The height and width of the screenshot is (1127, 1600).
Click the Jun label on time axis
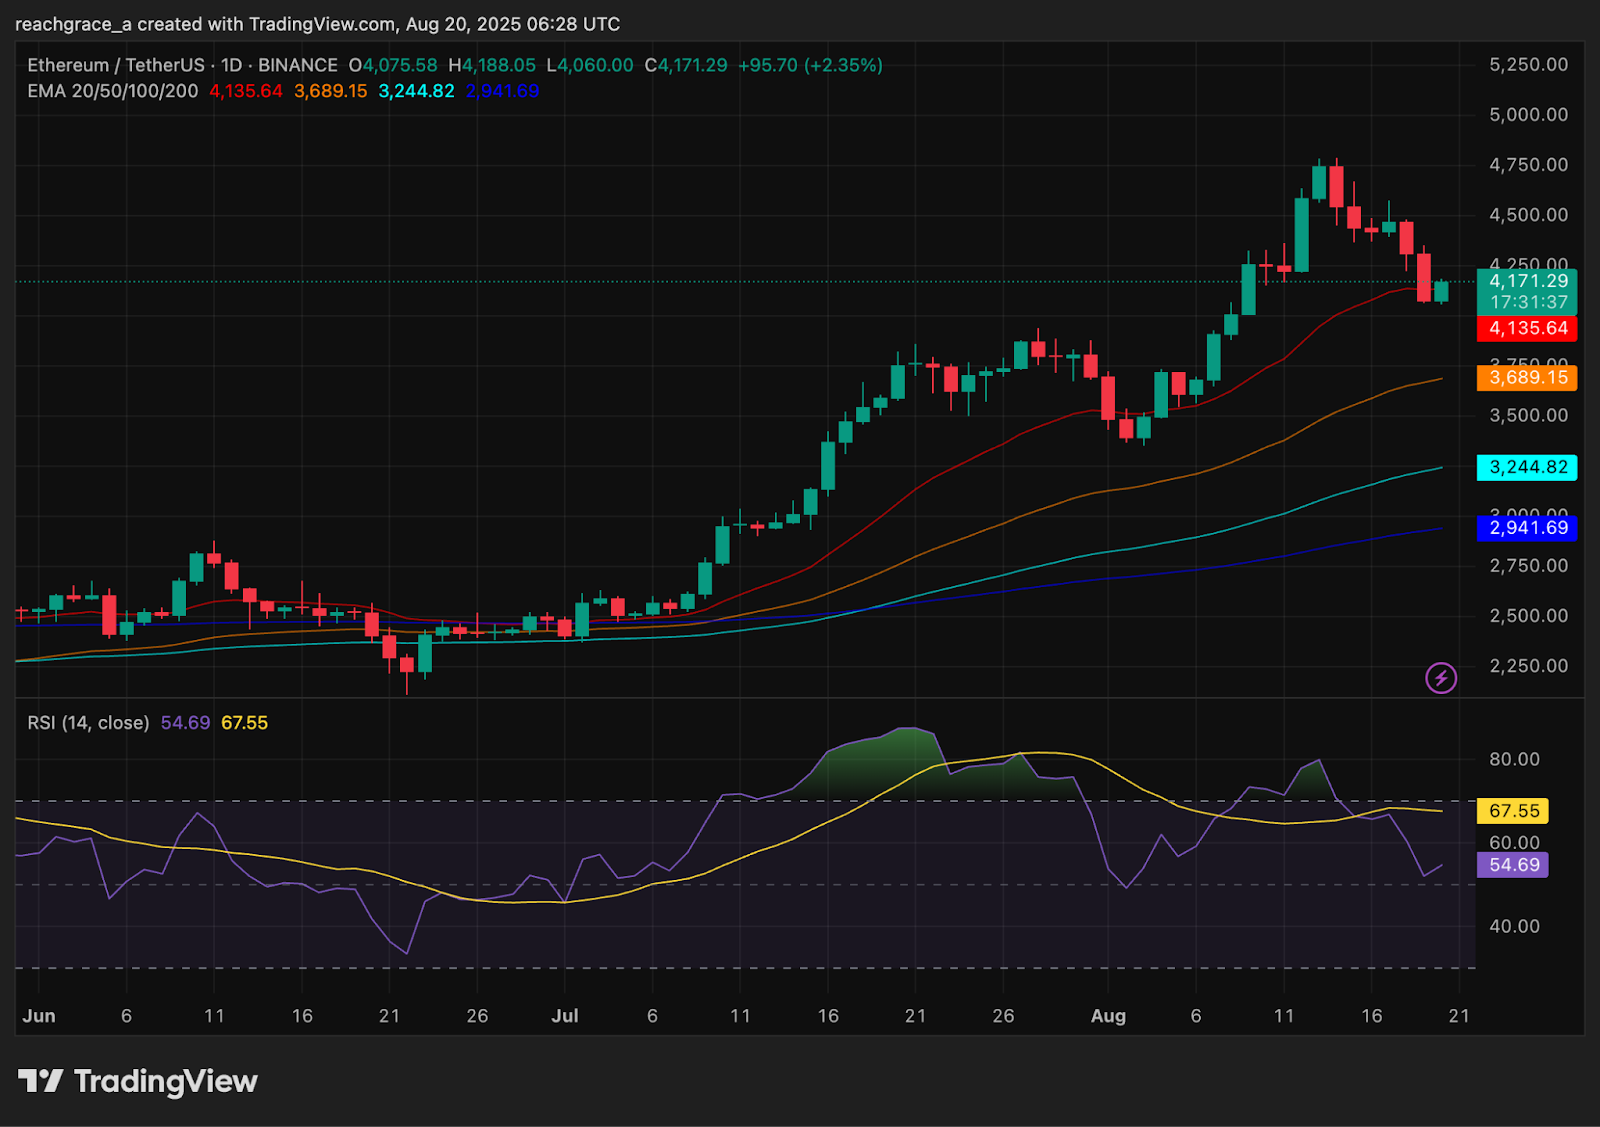[x=39, y=1016]
